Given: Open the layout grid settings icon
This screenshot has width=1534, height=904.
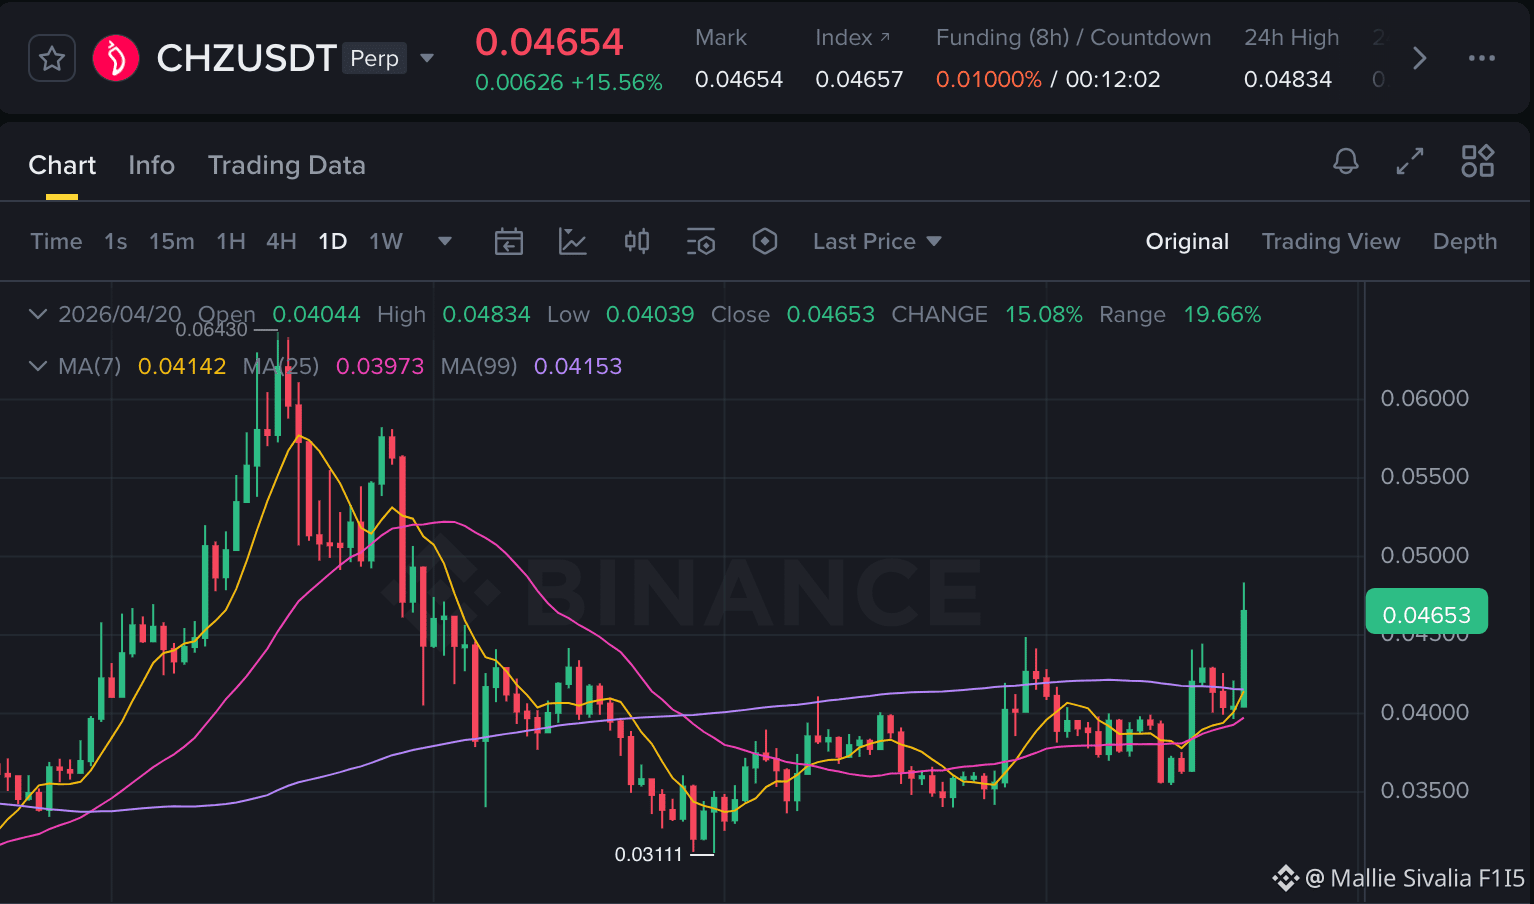Looking at the screenshot, I should pos(1477,161).
